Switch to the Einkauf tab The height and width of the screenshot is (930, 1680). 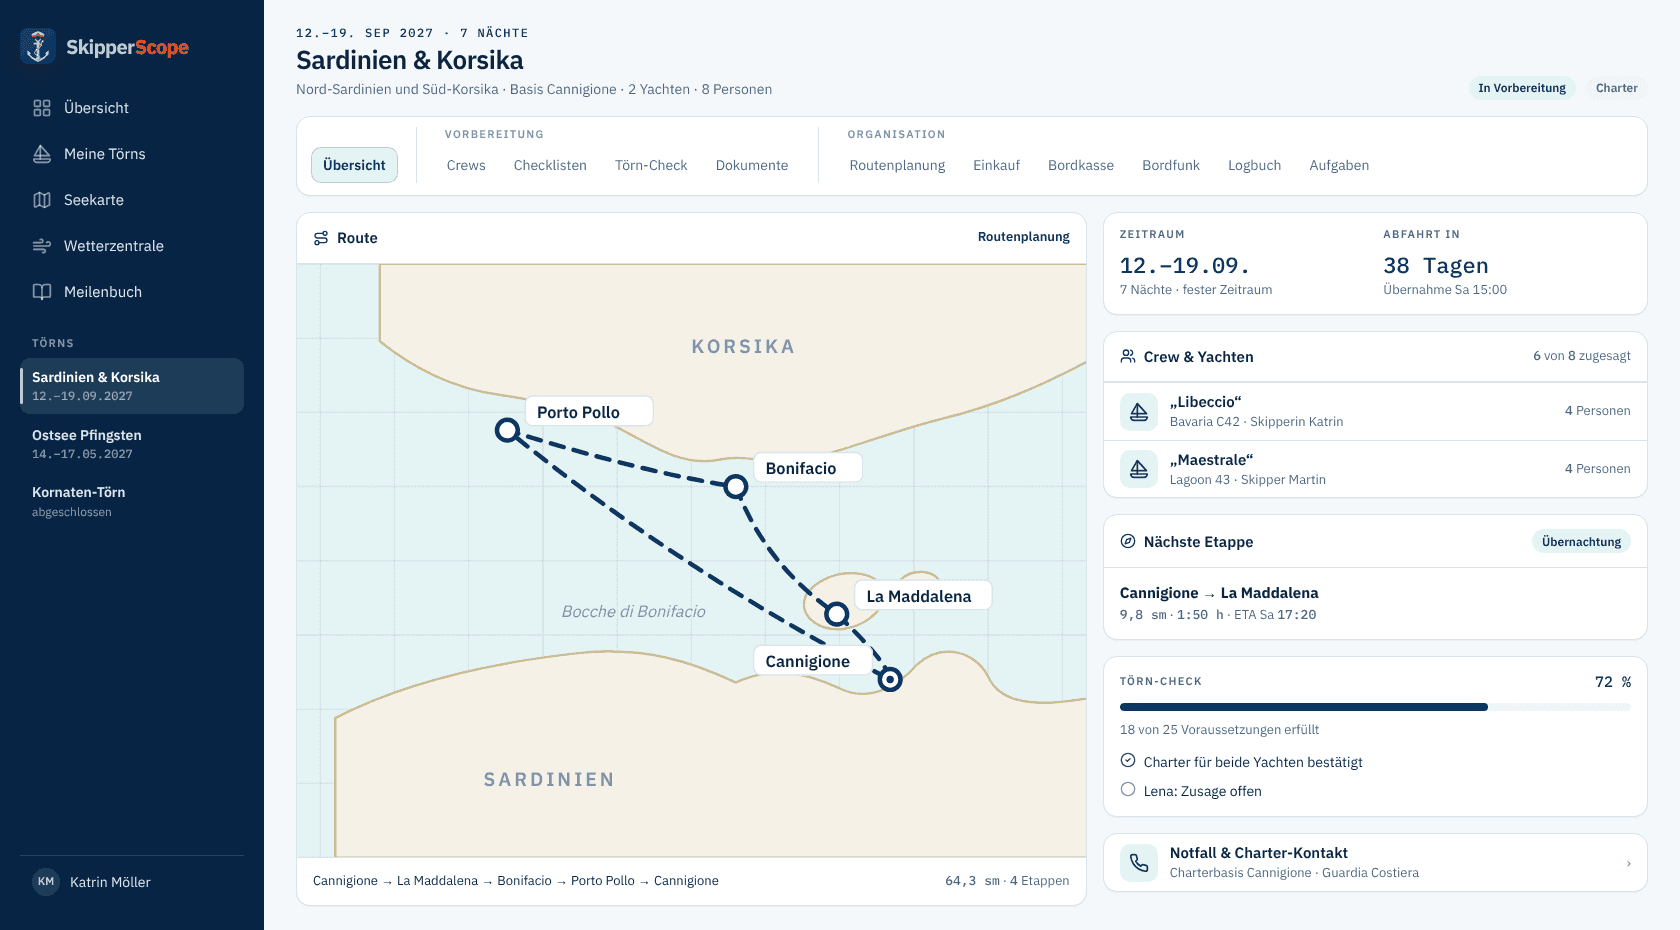pyautogui.click(x=996, y=165)
